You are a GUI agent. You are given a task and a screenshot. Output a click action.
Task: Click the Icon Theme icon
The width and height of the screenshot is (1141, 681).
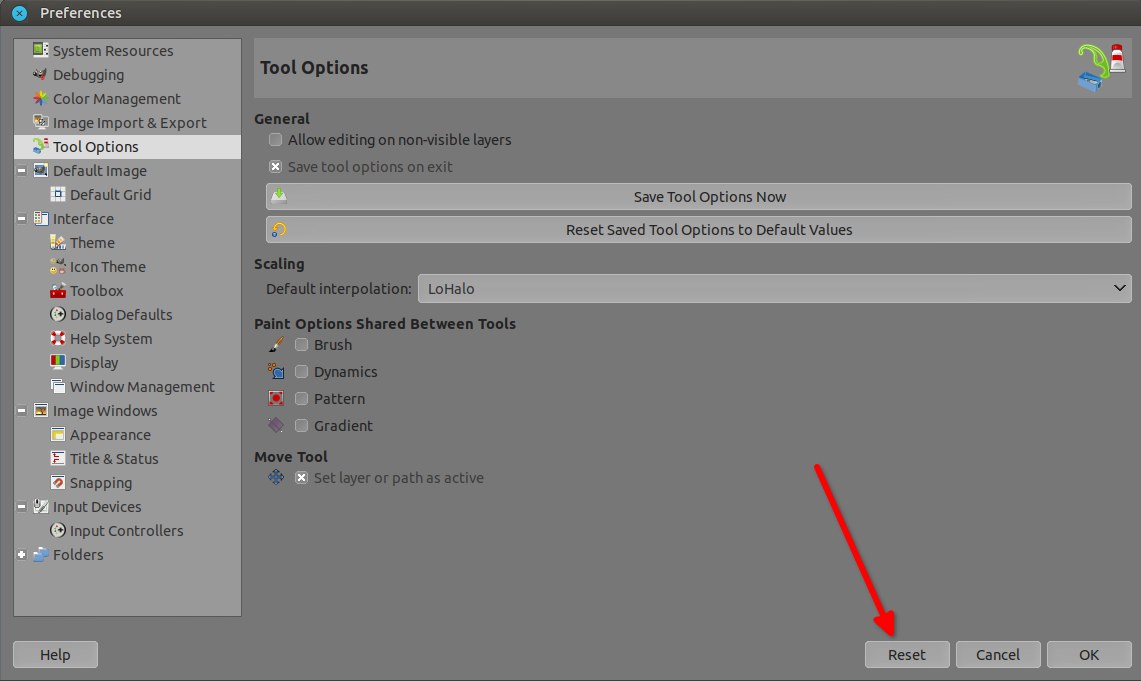(x=57, y=266)
